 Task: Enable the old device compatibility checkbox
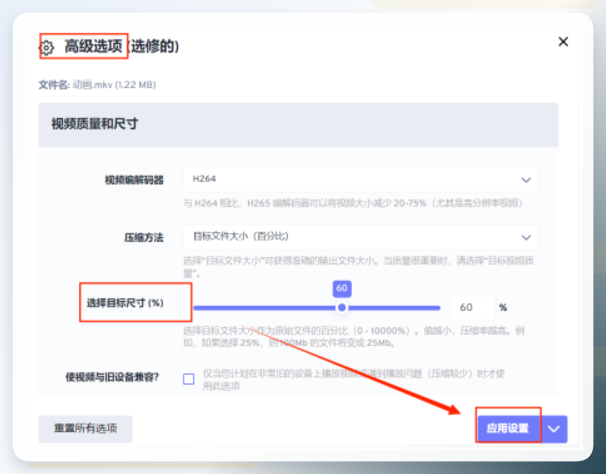189,379
